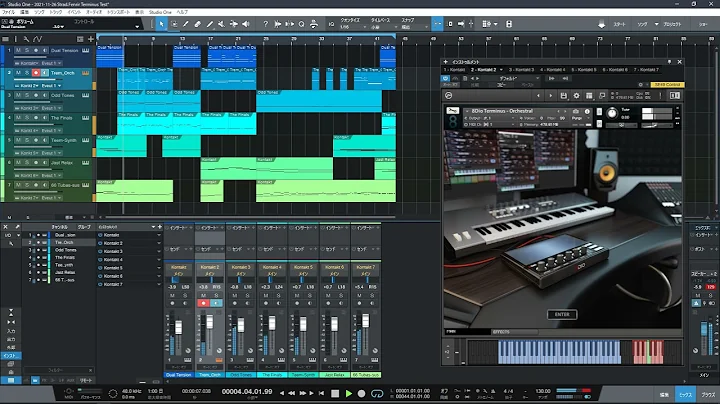Viewport: 720px width, 404px height.
Task: Open the ブラウズ (Browse) view button
Action: coord(708,394)
